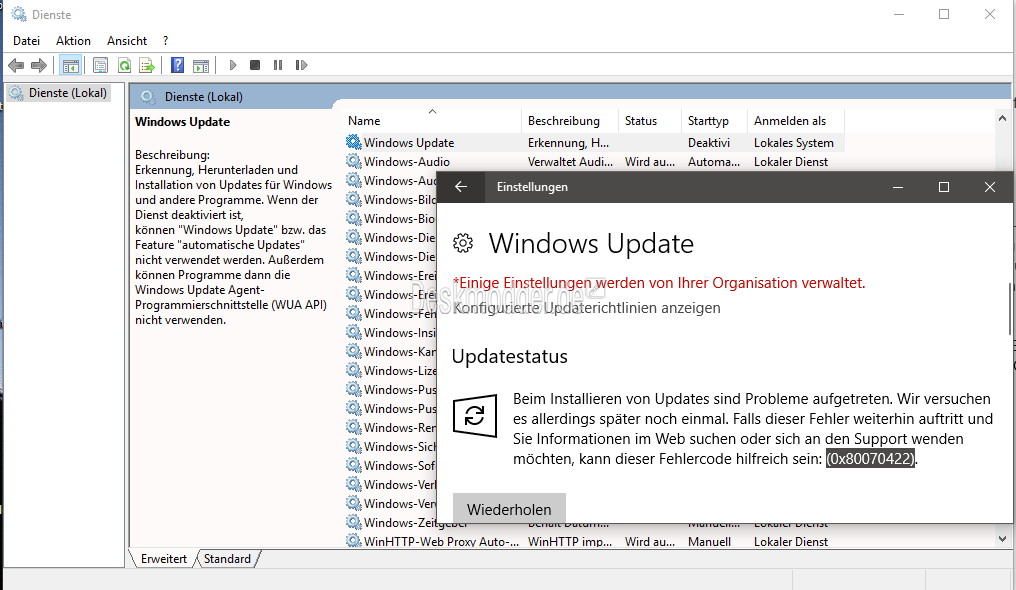1016x590 pixels.
Task: Click 'Erkennung, H...' description cell
Action: 568,142
